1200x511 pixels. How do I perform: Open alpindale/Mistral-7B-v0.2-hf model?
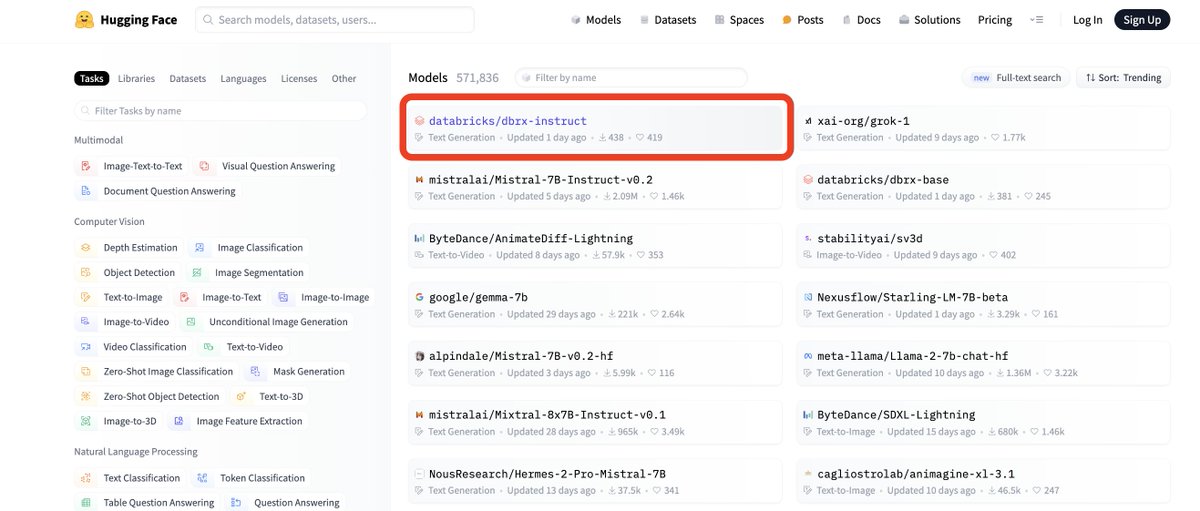595,363
